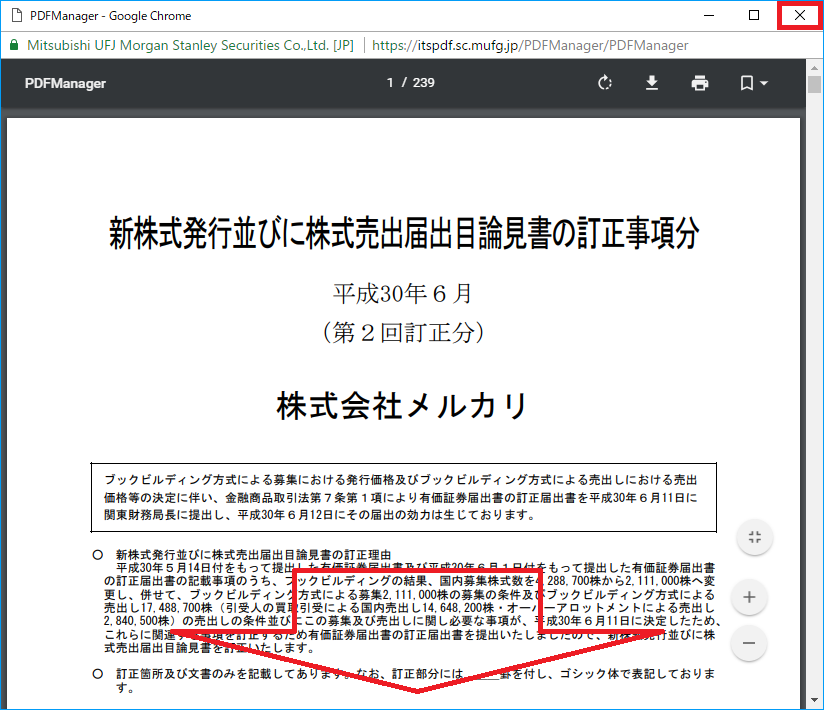
Task: Click the 株式会社メルカリ heading
Action: click(403, 406)
